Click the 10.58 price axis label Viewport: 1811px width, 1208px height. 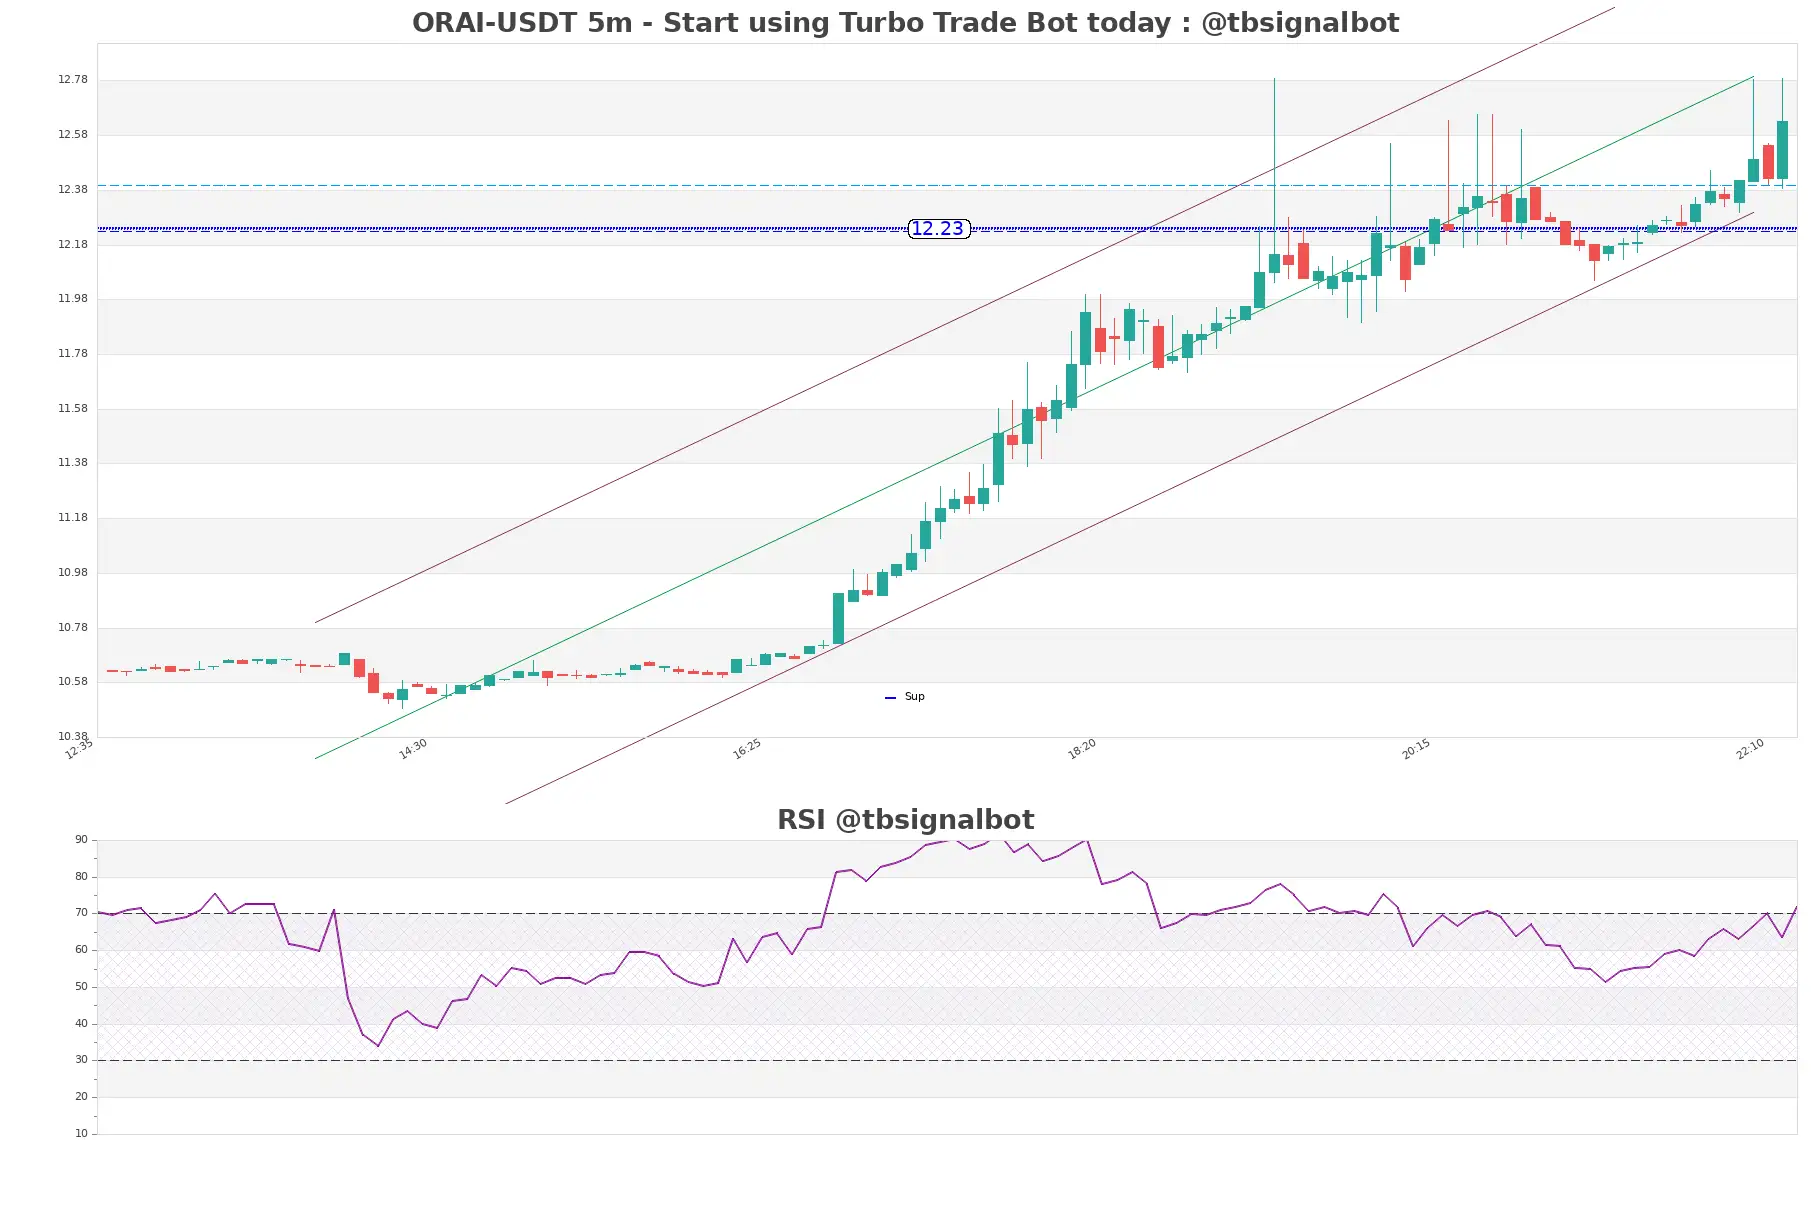pyautogui.click(x=73, y=682)
